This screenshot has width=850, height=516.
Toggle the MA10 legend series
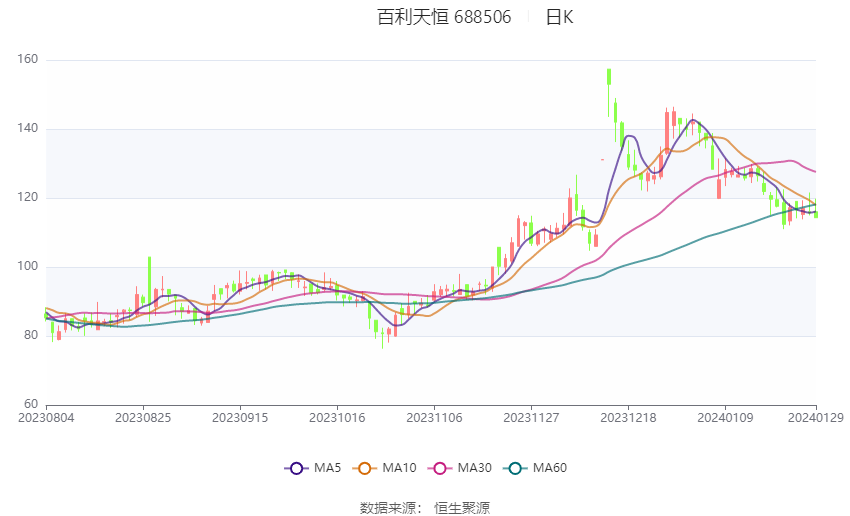[384, 468]
